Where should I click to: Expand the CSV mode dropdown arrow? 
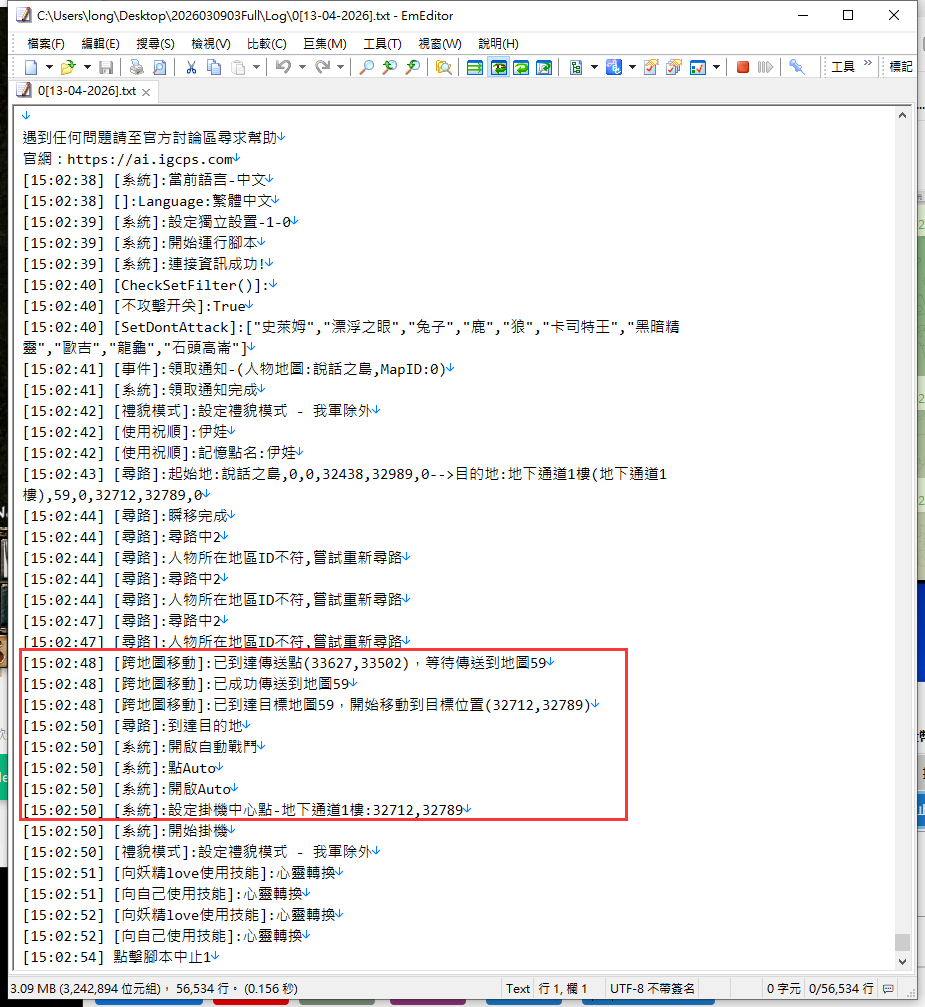(x=594, y=67)
